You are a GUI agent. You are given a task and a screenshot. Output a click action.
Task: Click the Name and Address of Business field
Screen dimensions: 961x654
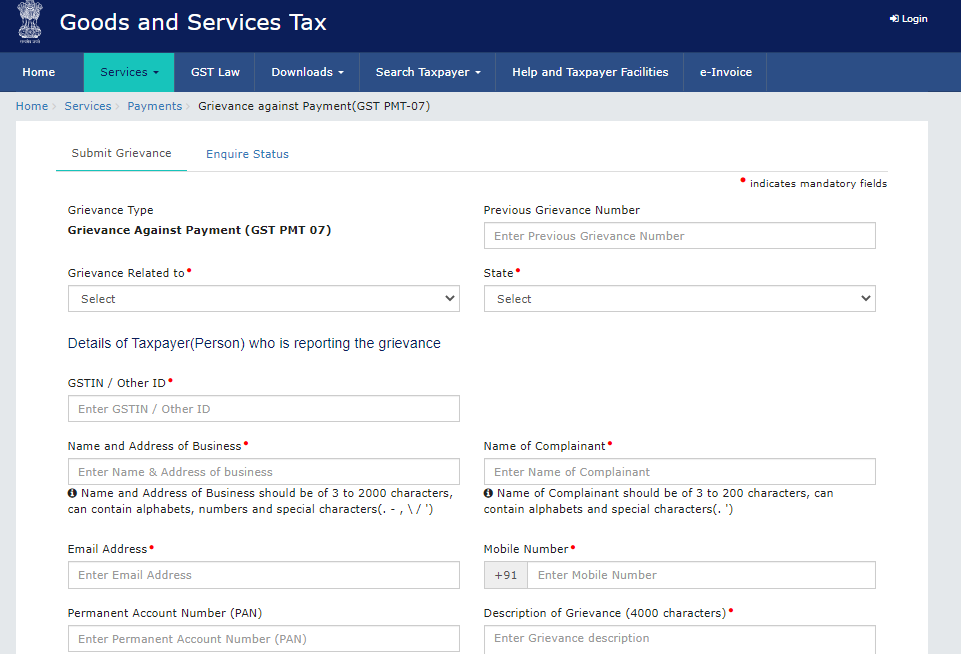[x=264, y=472]
